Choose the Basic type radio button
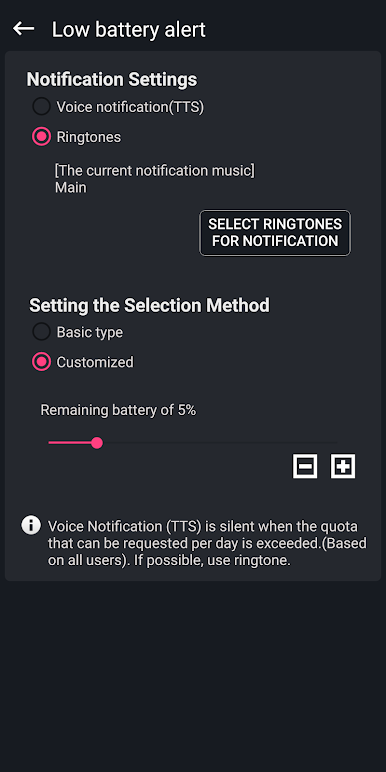Viewport: 386px width, 772px height. 41,332
